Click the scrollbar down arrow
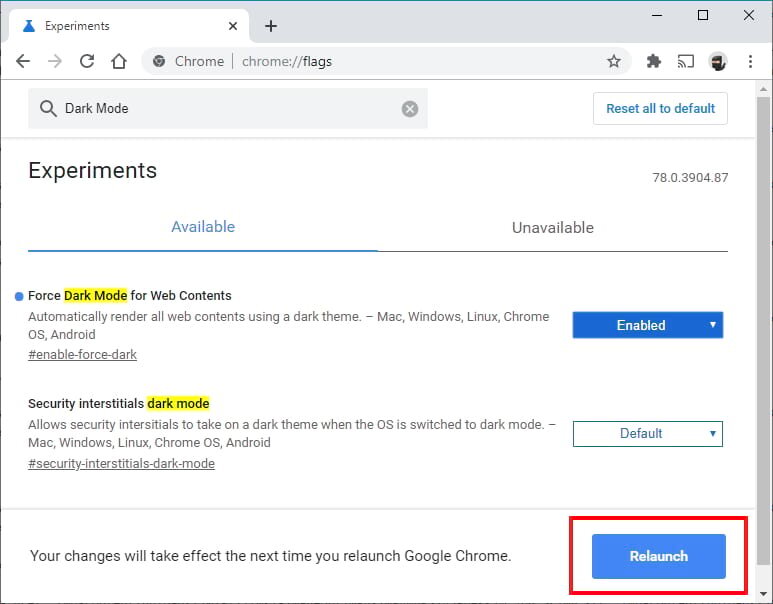This screenshot has width=773, height=604. tap(763, 593)
